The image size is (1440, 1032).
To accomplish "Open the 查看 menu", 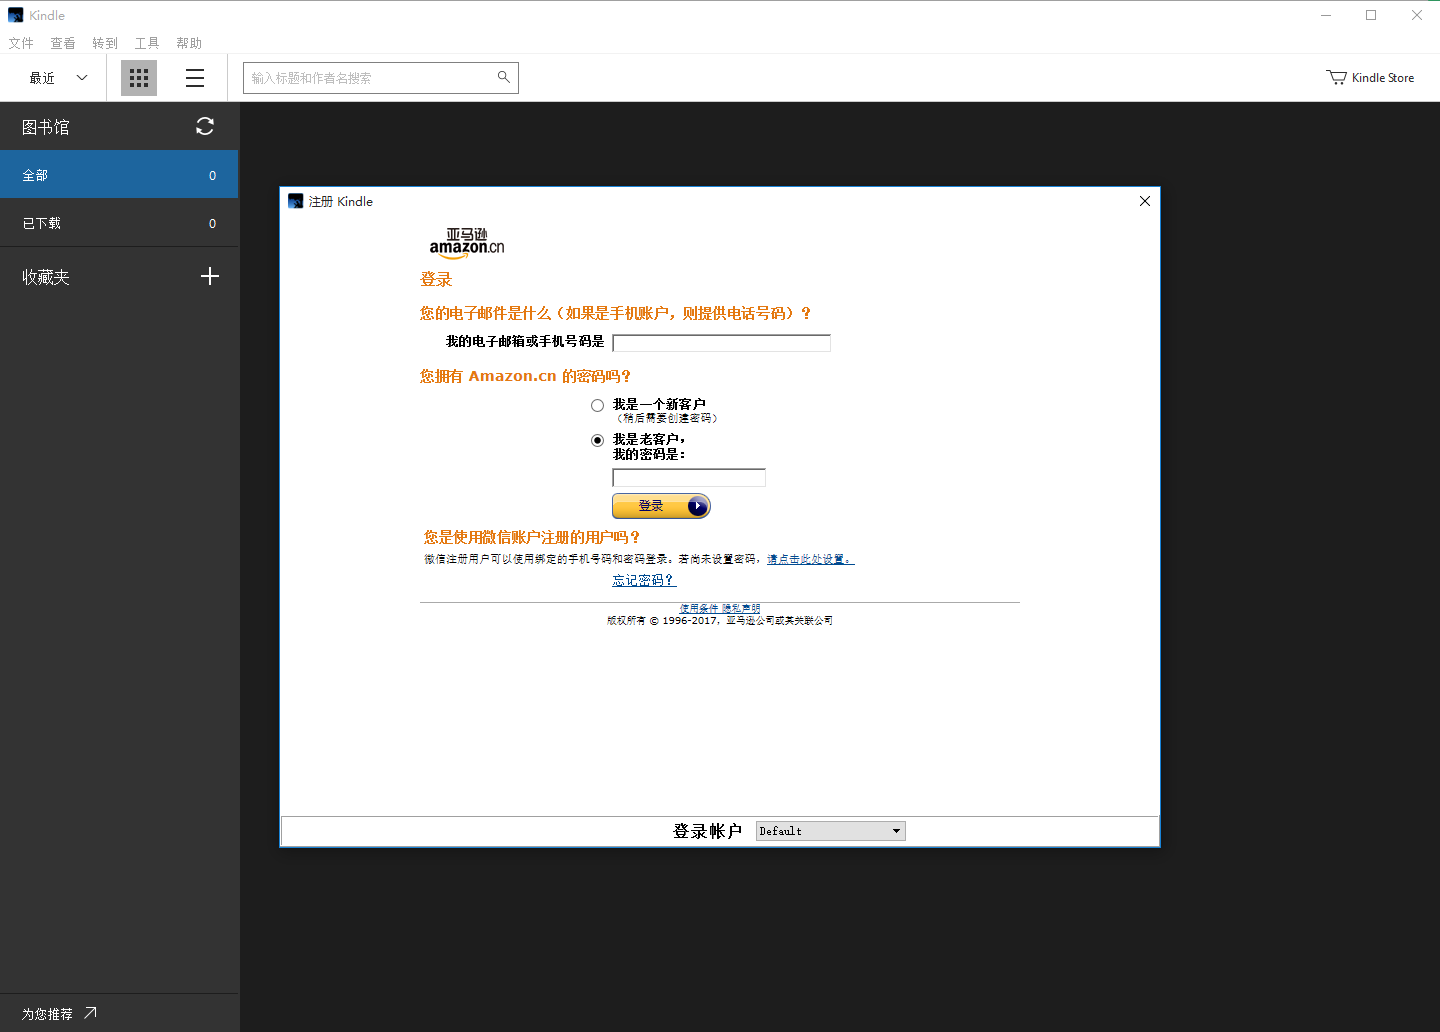I will click(63, 43).
